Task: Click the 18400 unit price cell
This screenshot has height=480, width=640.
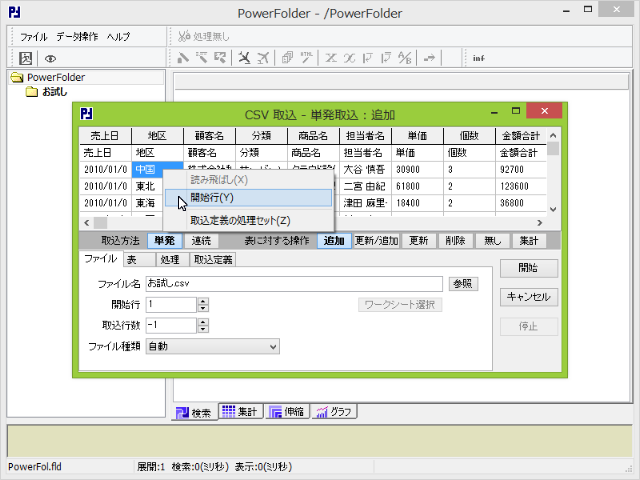Action: [417, 203]
